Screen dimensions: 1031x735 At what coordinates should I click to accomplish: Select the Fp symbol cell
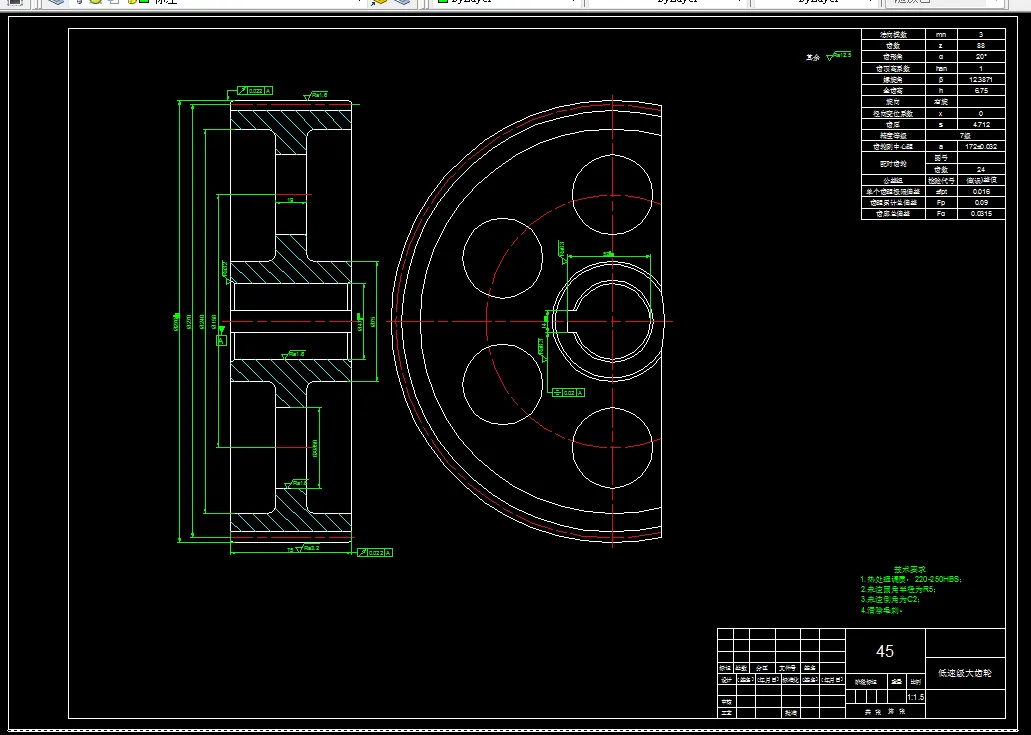click(x=941, y=202)
